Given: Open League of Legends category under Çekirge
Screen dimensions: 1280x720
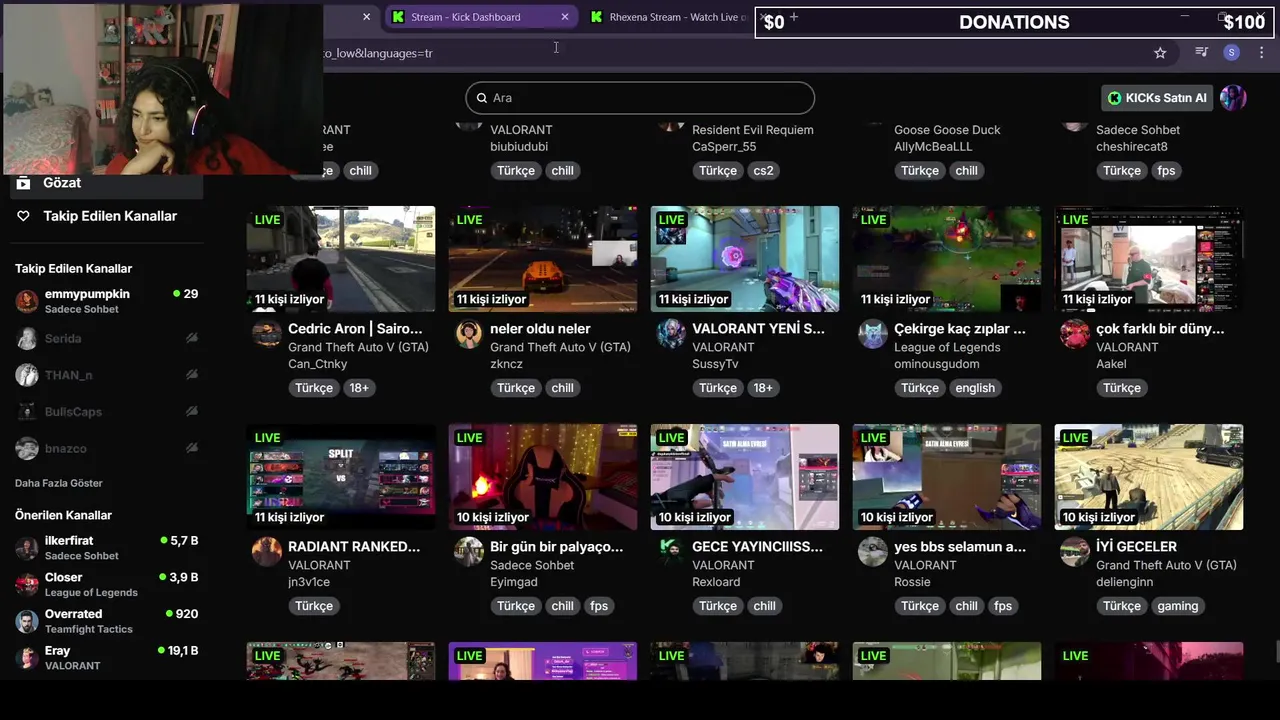Looking at the screenshot, I should tap(947, 347).
